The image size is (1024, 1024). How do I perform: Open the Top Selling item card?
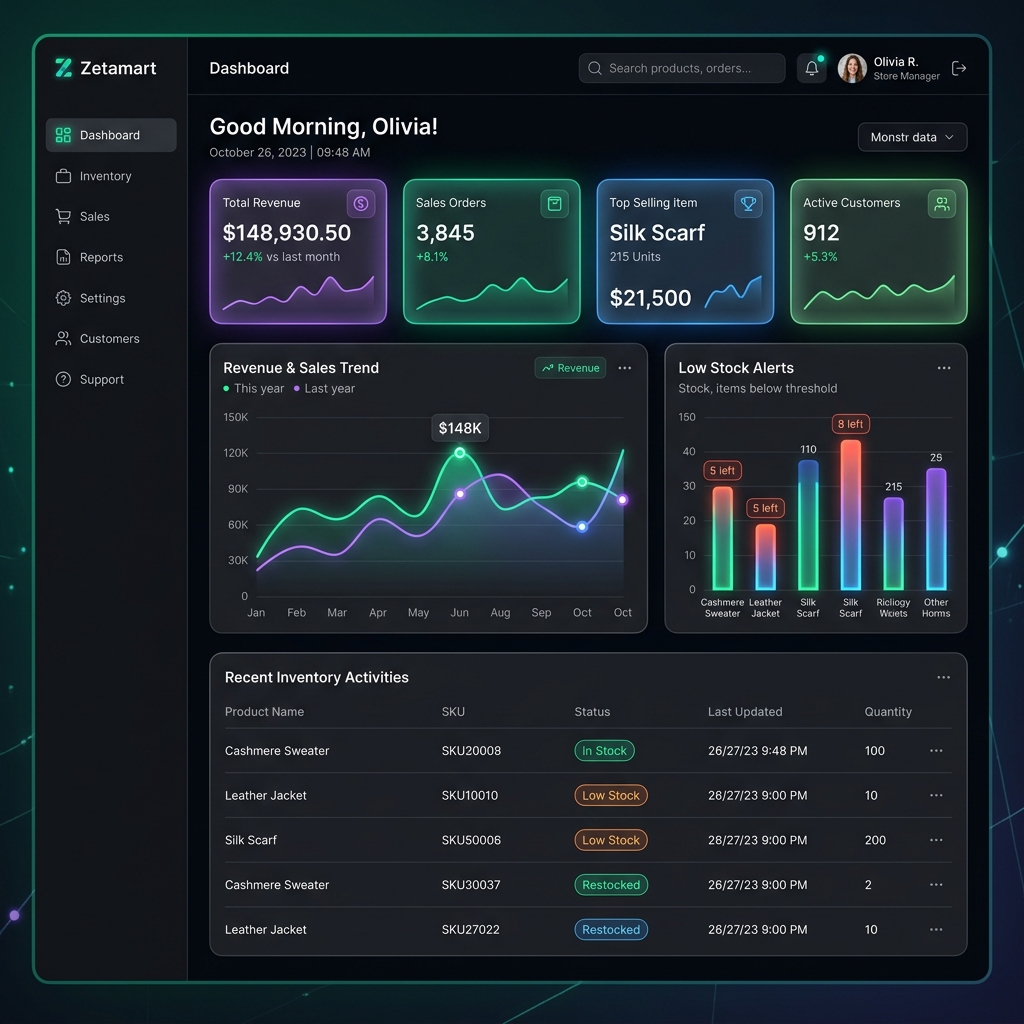pyautogui.click(x=685, y=251)
